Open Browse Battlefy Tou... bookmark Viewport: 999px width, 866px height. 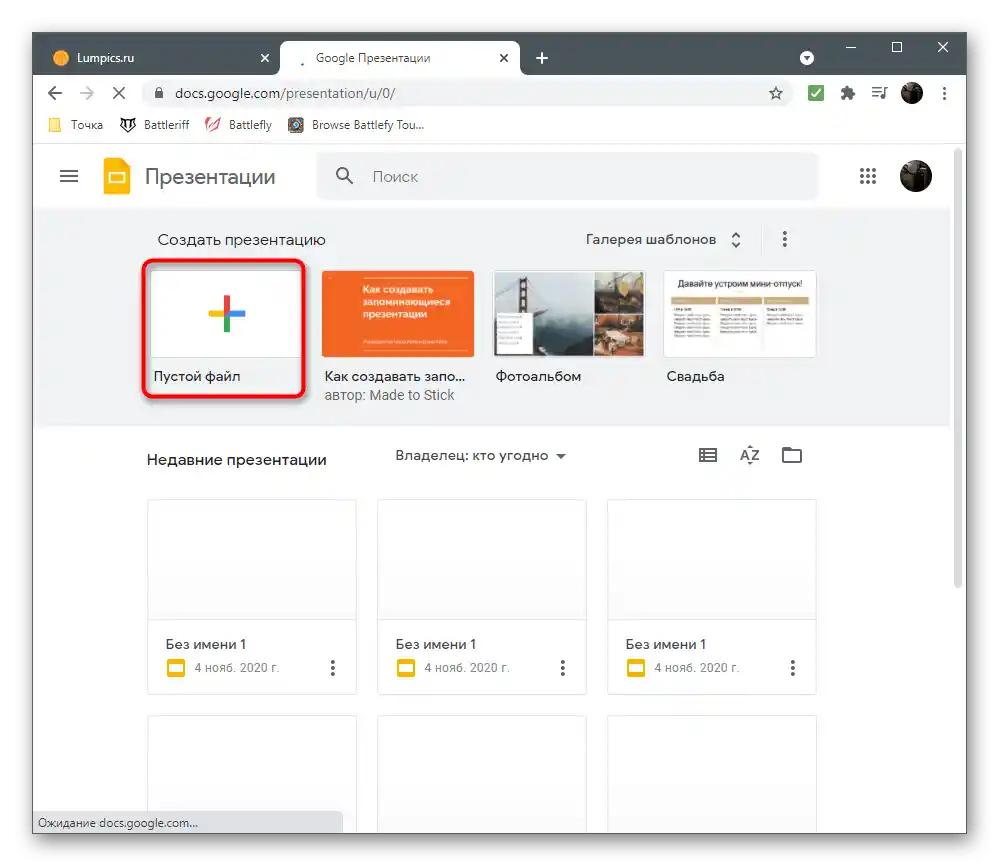[356, 125]
